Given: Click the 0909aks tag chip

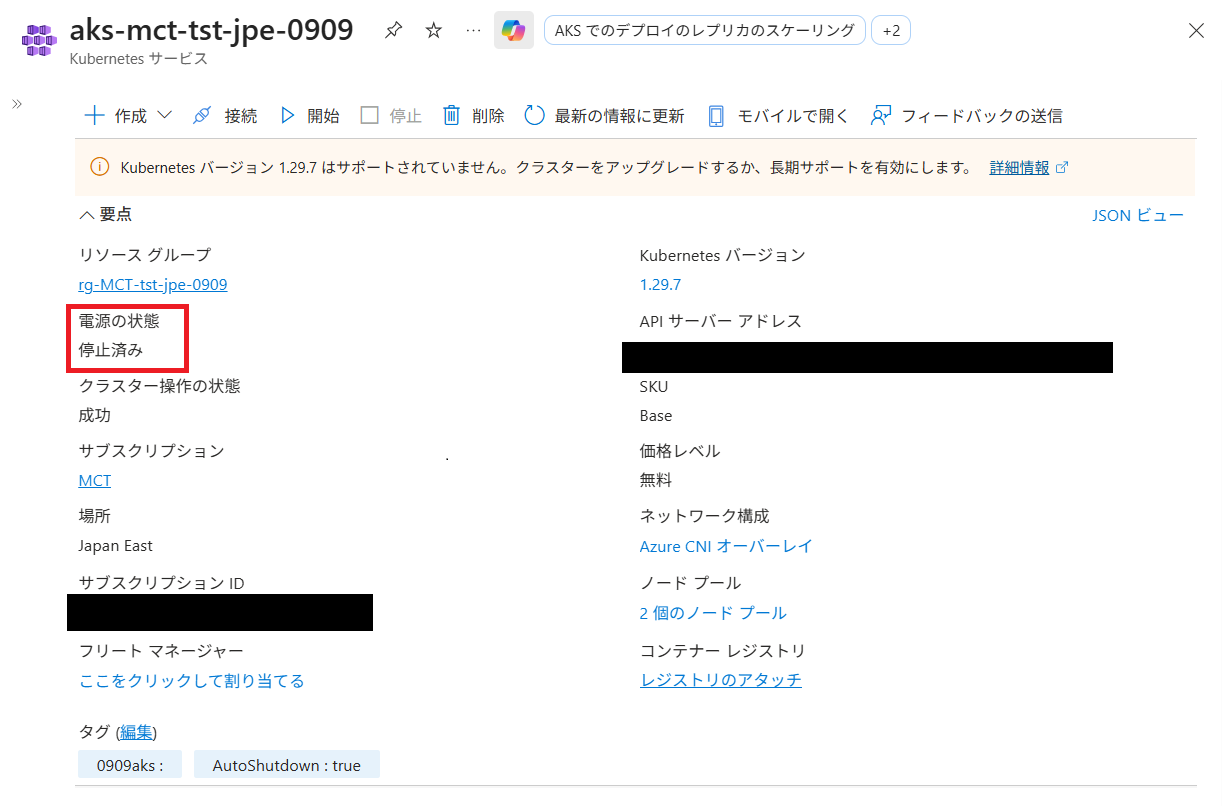Looking at the screenshot, I should tap(130, 765).
